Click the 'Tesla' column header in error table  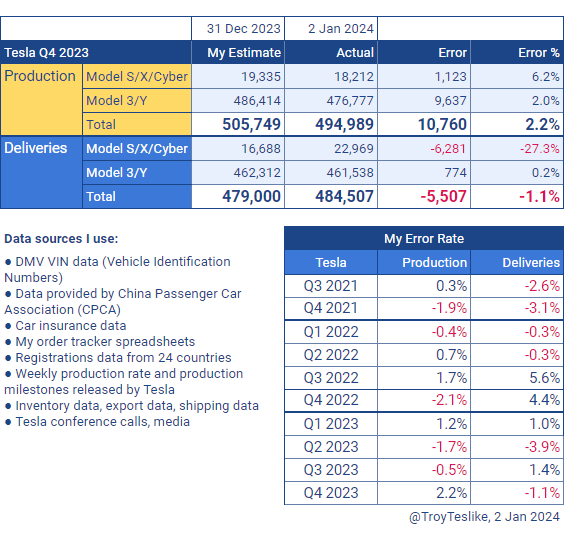point(331,263)
